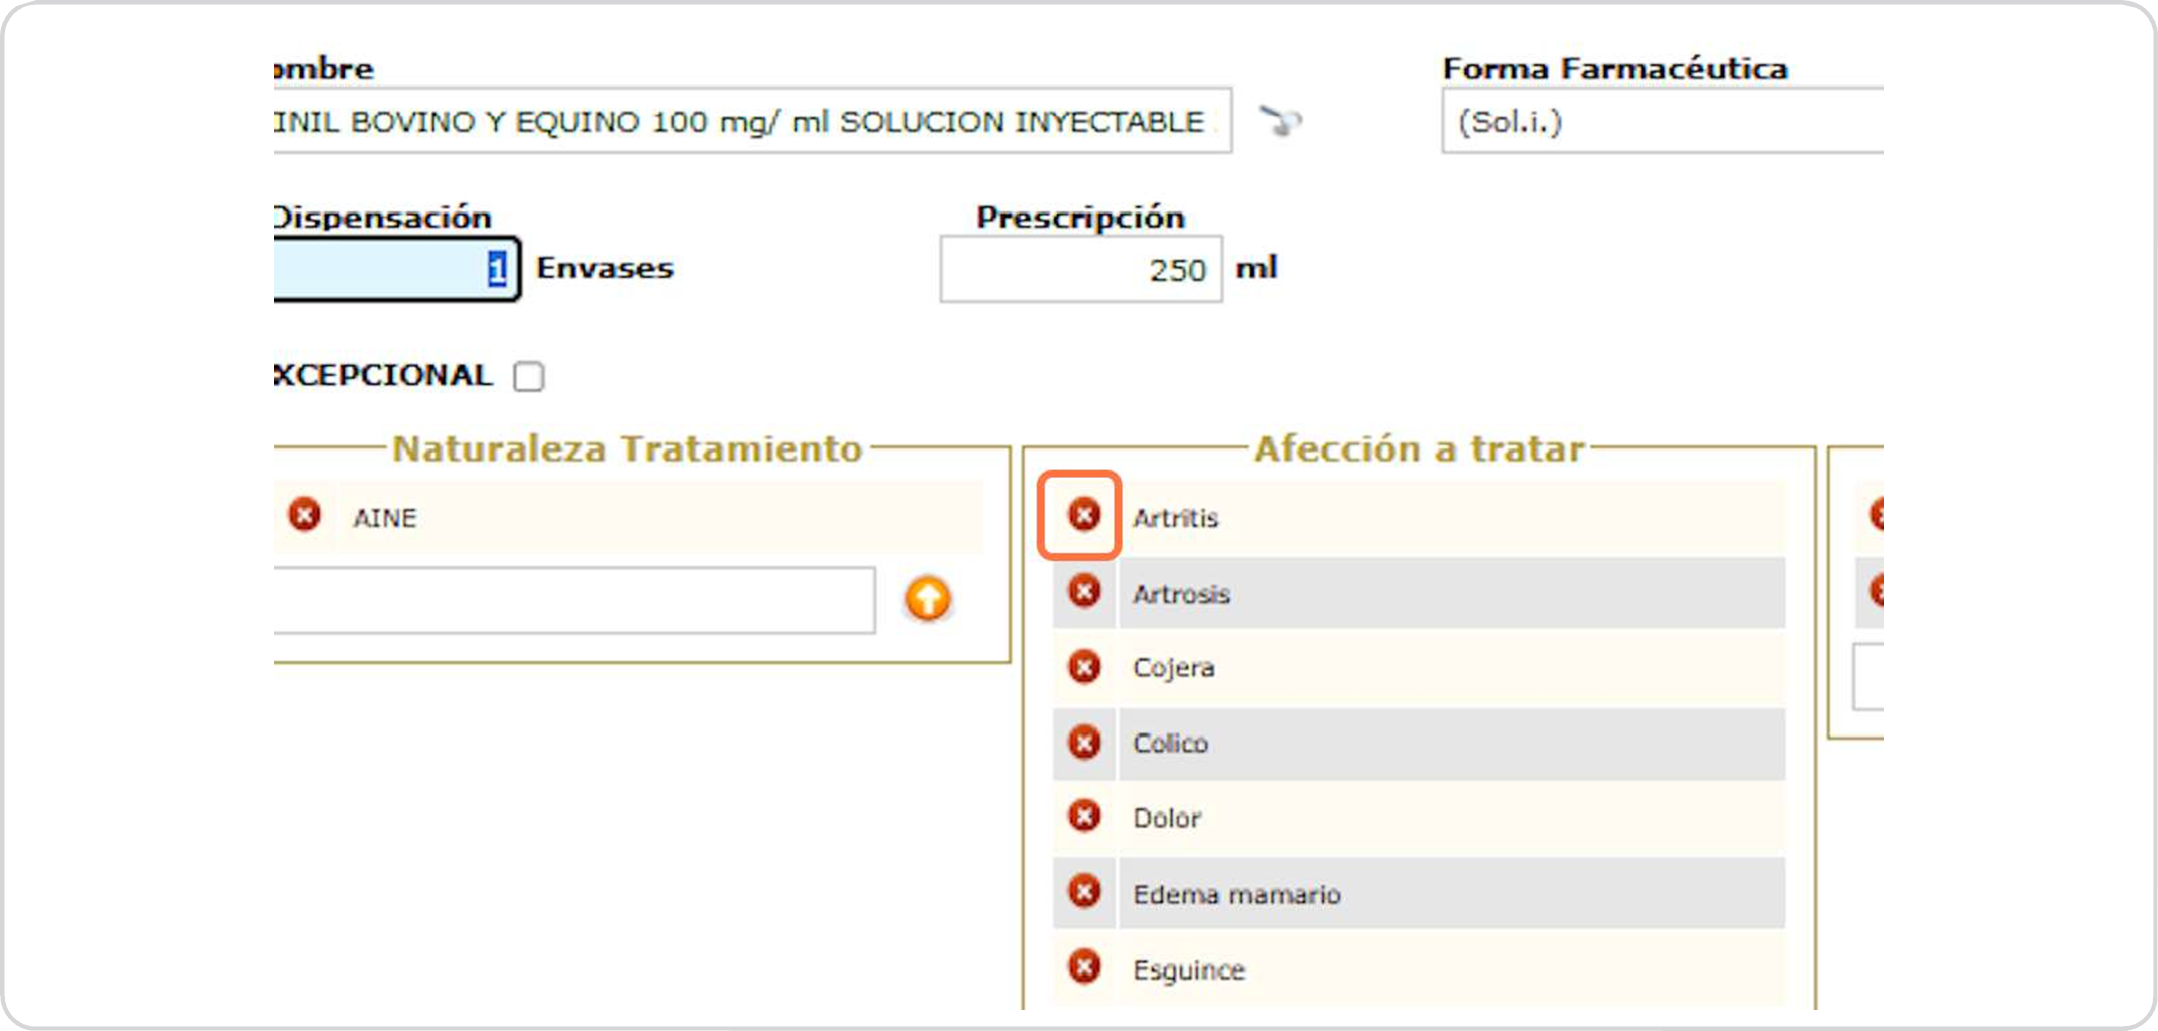Remove the Cojera affection
This screenshot has width=2158, height=1031.
[x=1083, y=666]
